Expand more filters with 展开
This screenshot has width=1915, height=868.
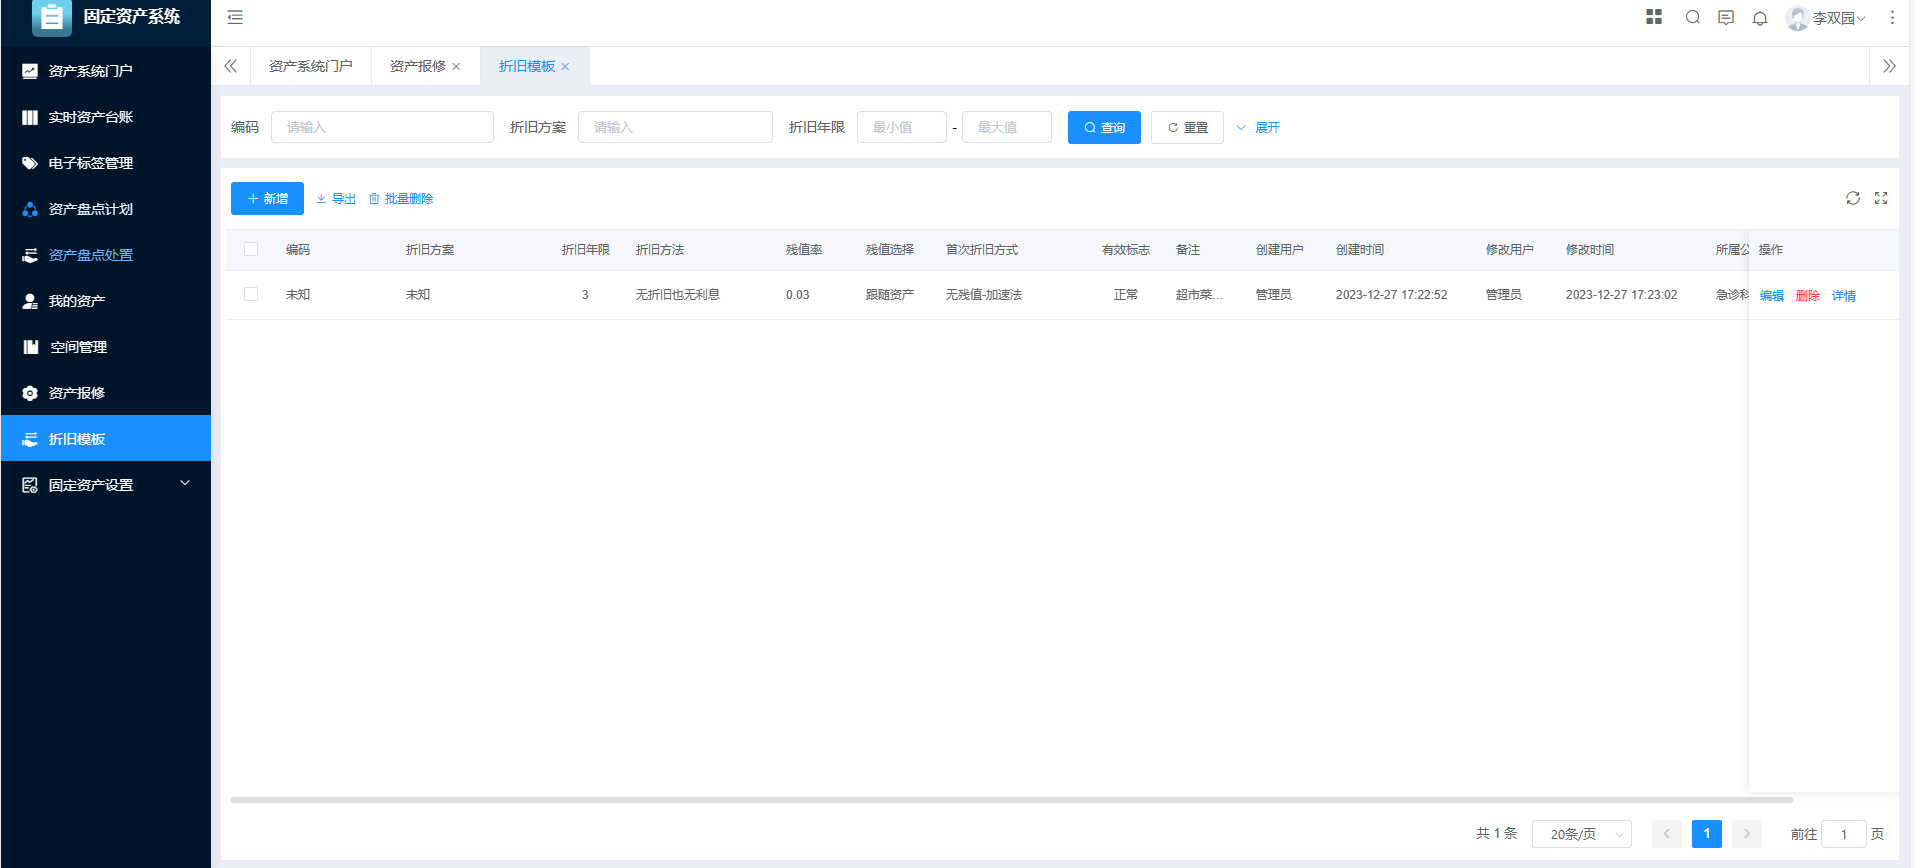pyautogui.click(x=1258, y=128)
